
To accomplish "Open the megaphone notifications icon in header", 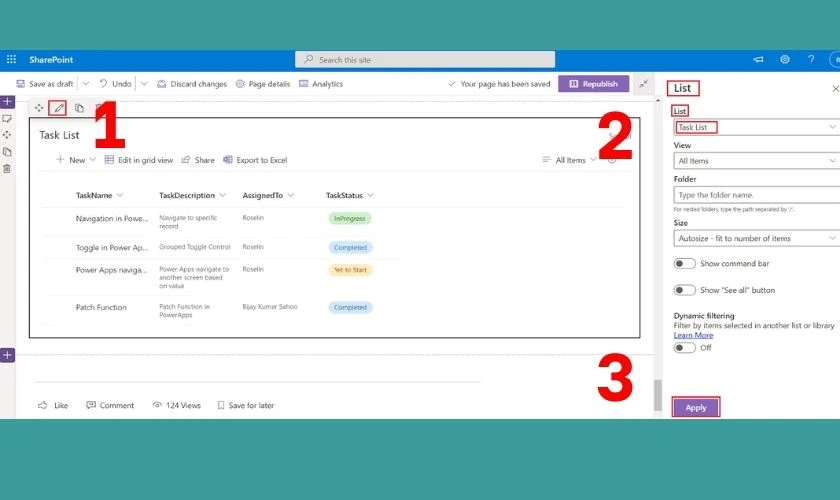I will coord(758,59).
